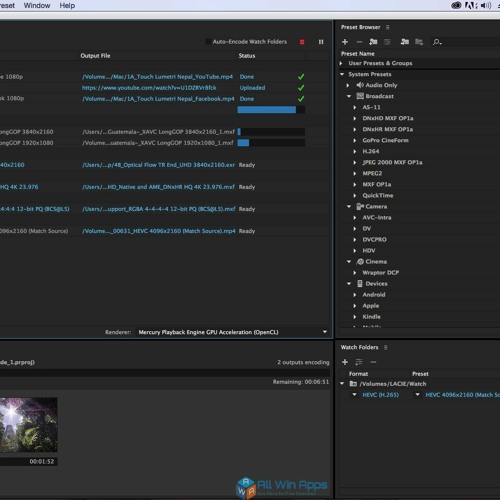Open the Watch Folders panel menu icon
Viewport: 500px width, 500px height.
(x=386, y=347)
